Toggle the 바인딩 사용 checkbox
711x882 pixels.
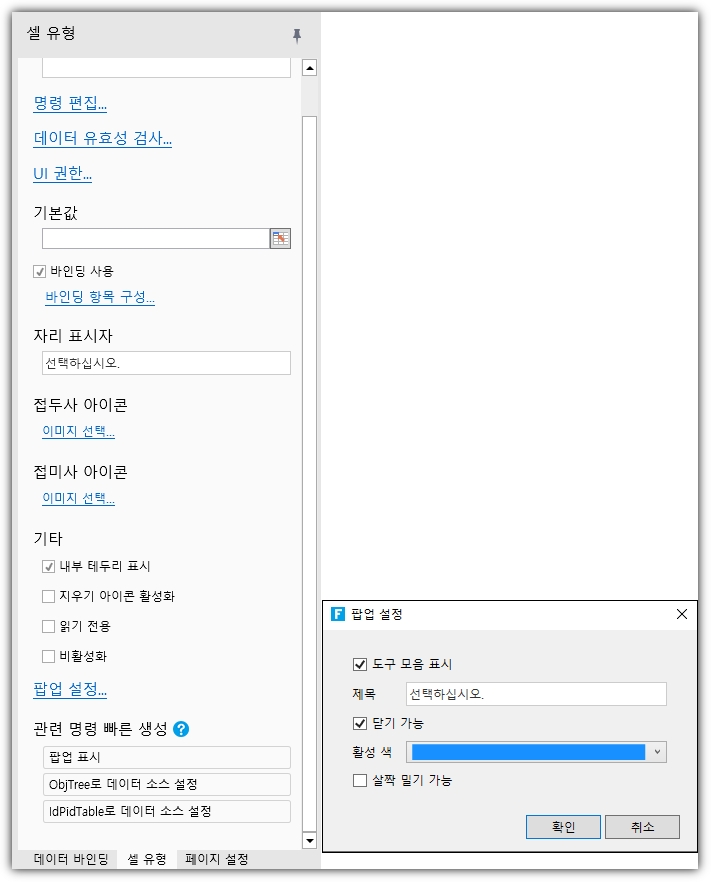(41, 271)
